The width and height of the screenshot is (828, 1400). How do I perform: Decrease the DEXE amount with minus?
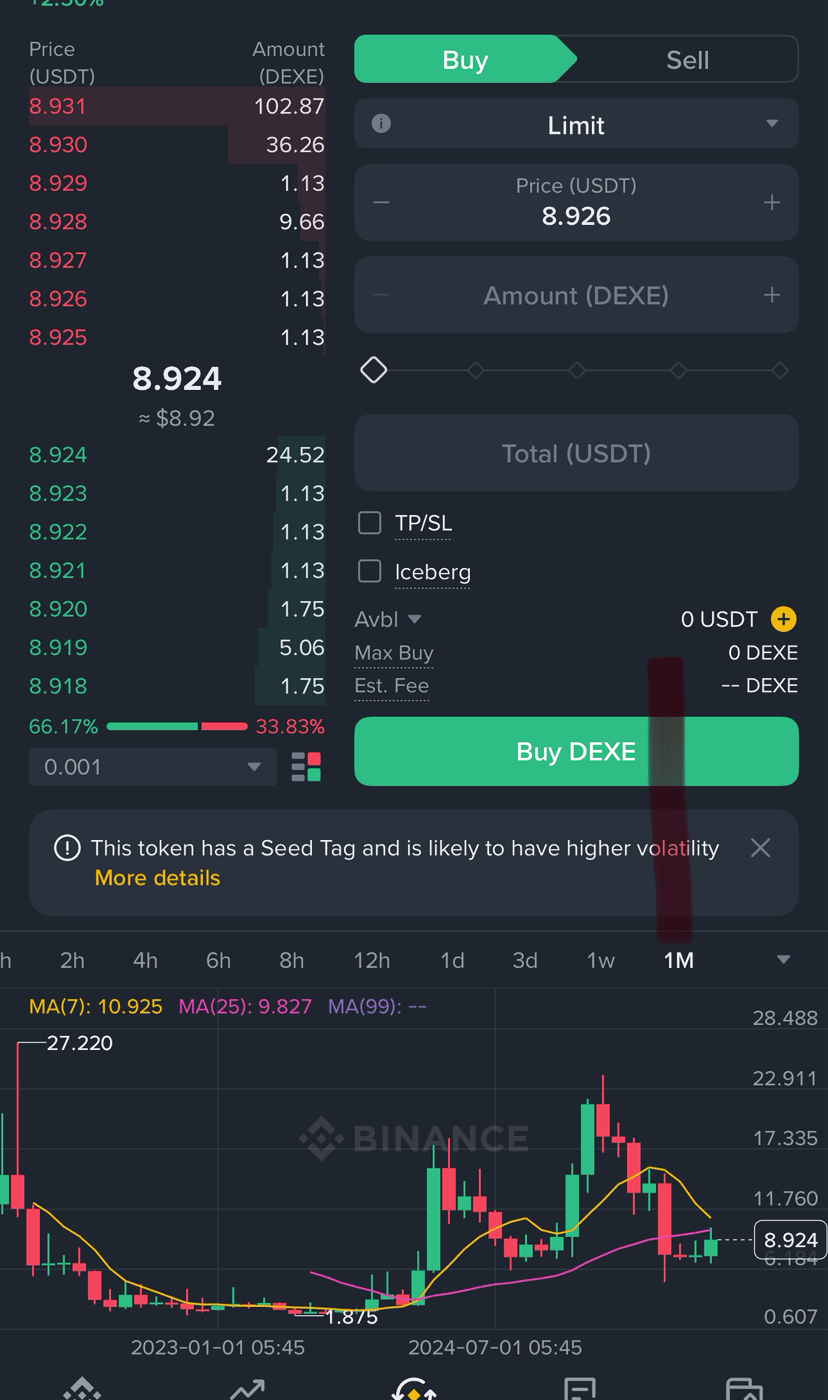coord(381,295)
